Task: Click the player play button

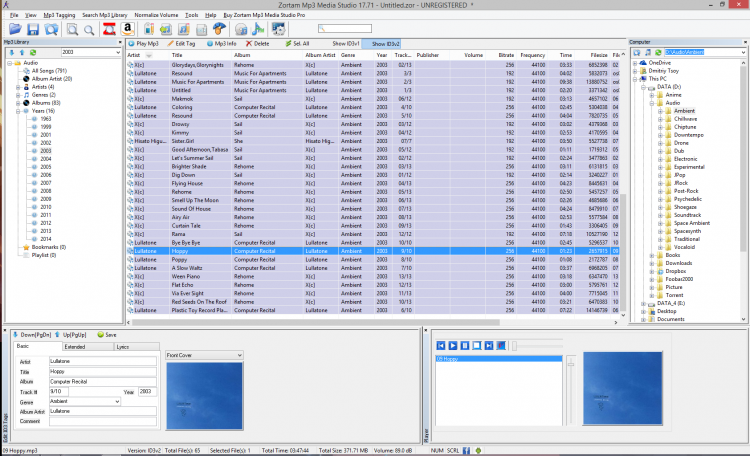Action: [x=453, y=345]
